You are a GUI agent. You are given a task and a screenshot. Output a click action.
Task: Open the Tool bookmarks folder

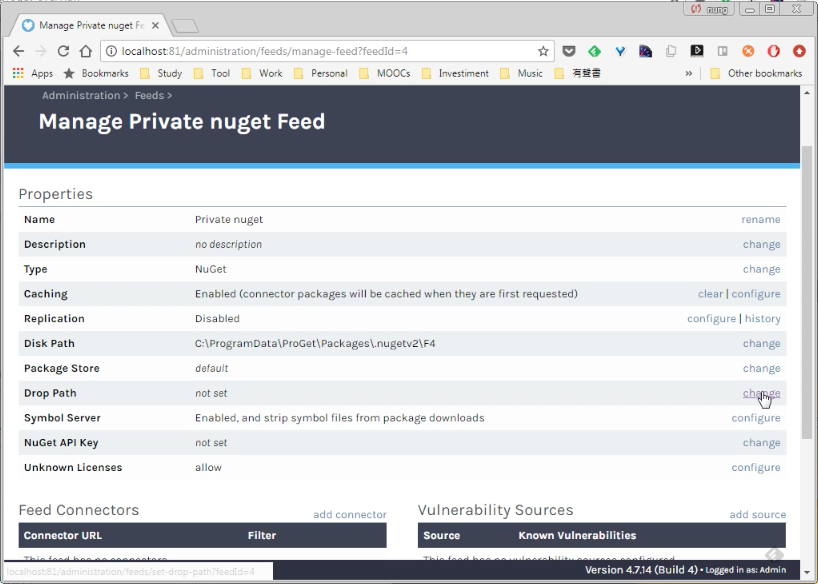pos(212,73)
